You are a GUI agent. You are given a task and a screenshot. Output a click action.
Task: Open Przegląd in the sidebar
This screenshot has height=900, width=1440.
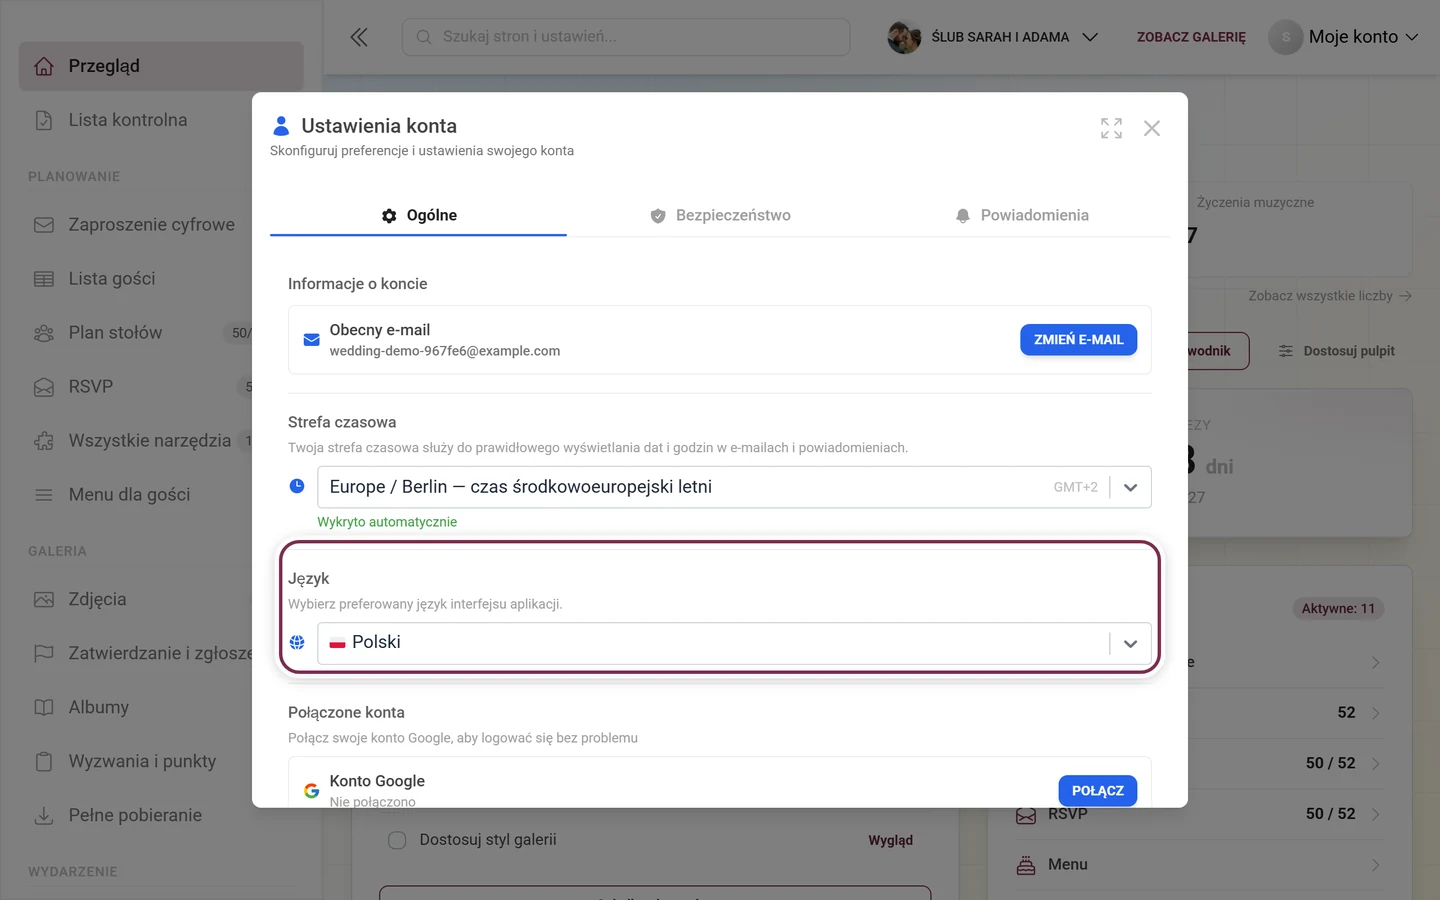tap(161, 66)
